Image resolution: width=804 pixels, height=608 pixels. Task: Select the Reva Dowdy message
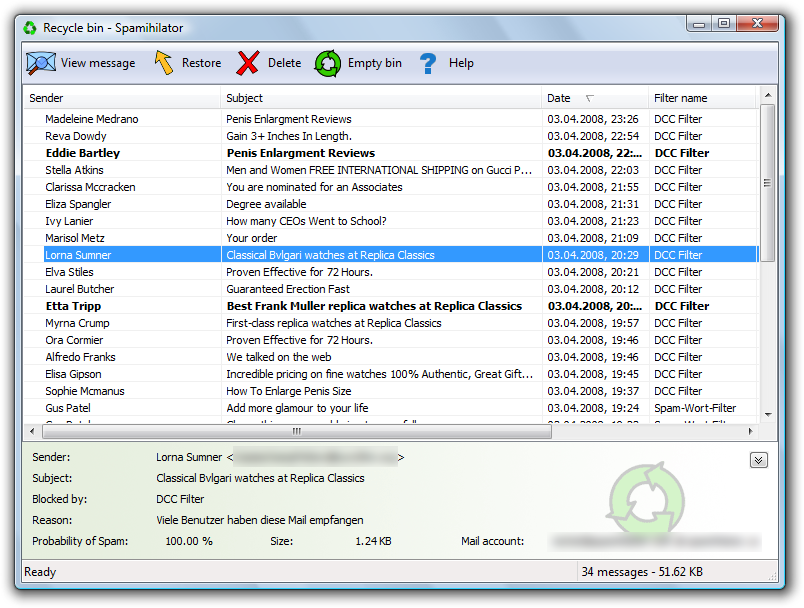coord(391,136)
